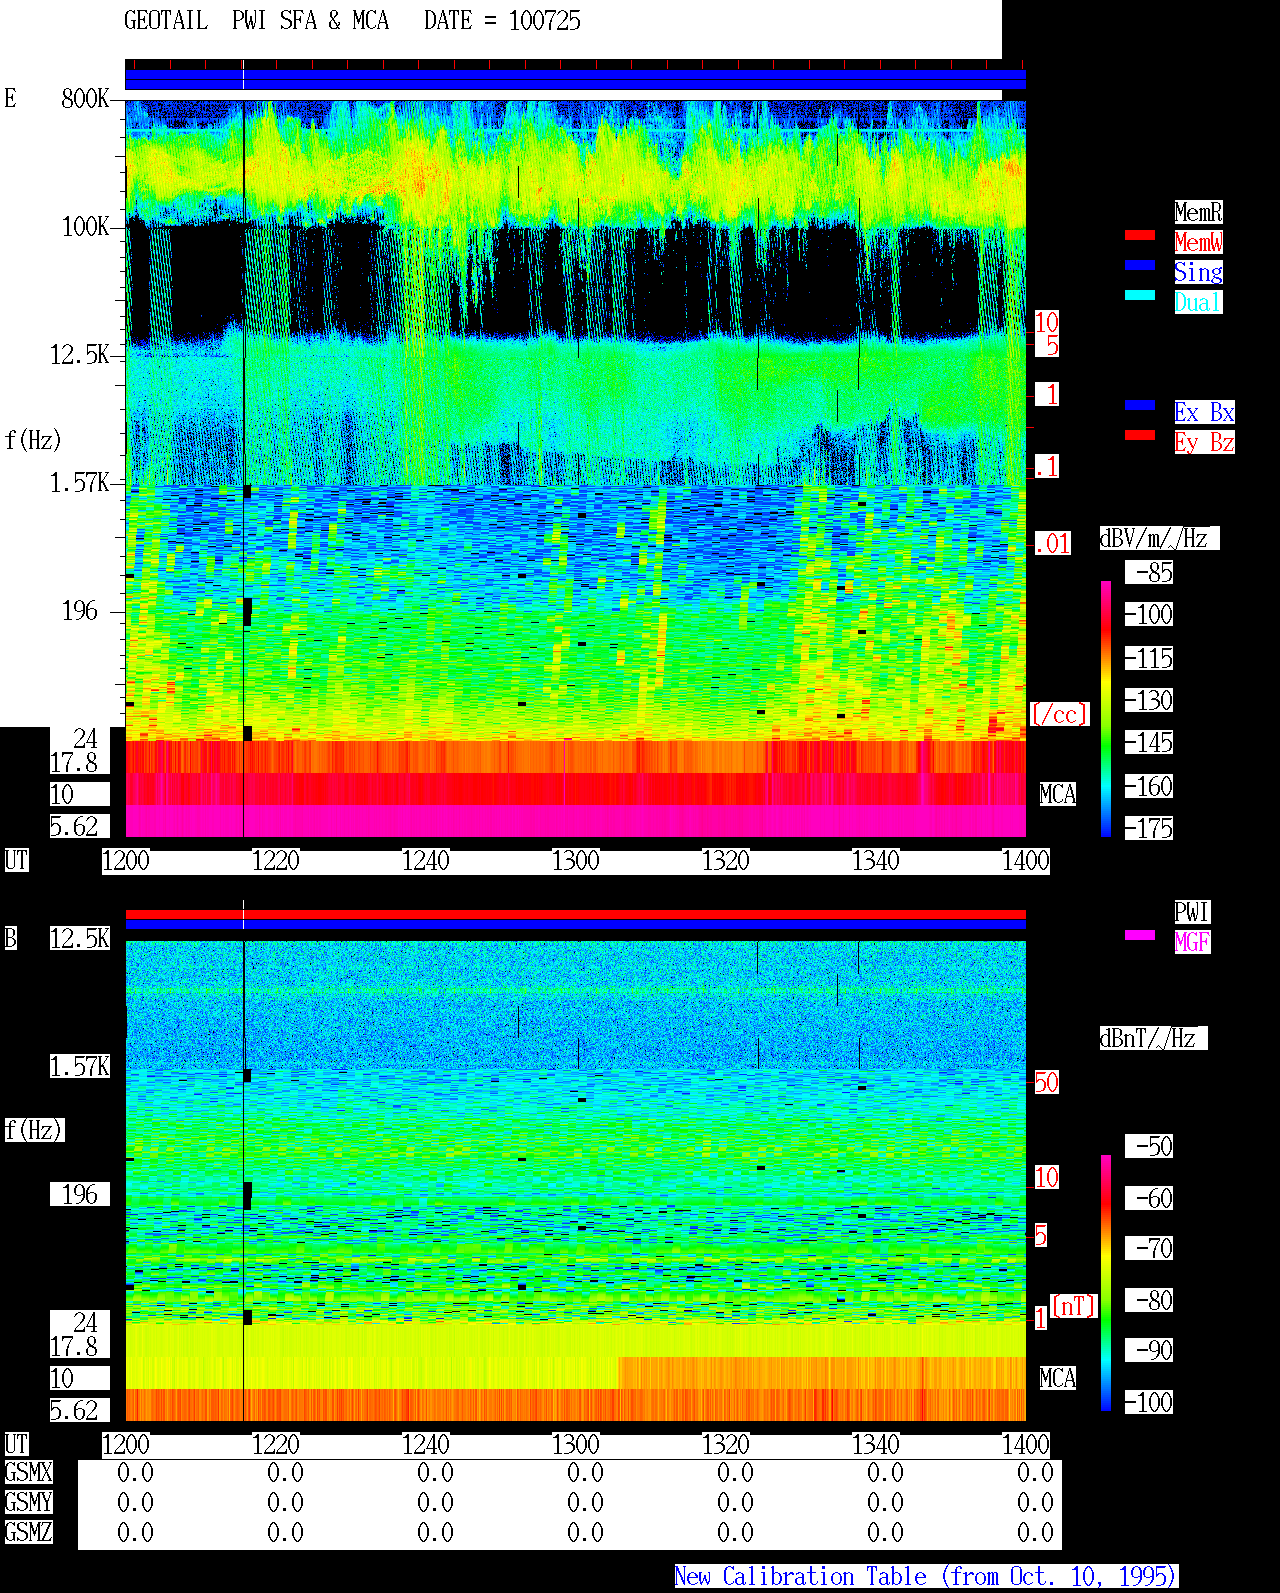This screenshot has height=1593, width=1280.
Task: Click the MemR legend label
Action: click(x=1198, y=212)
